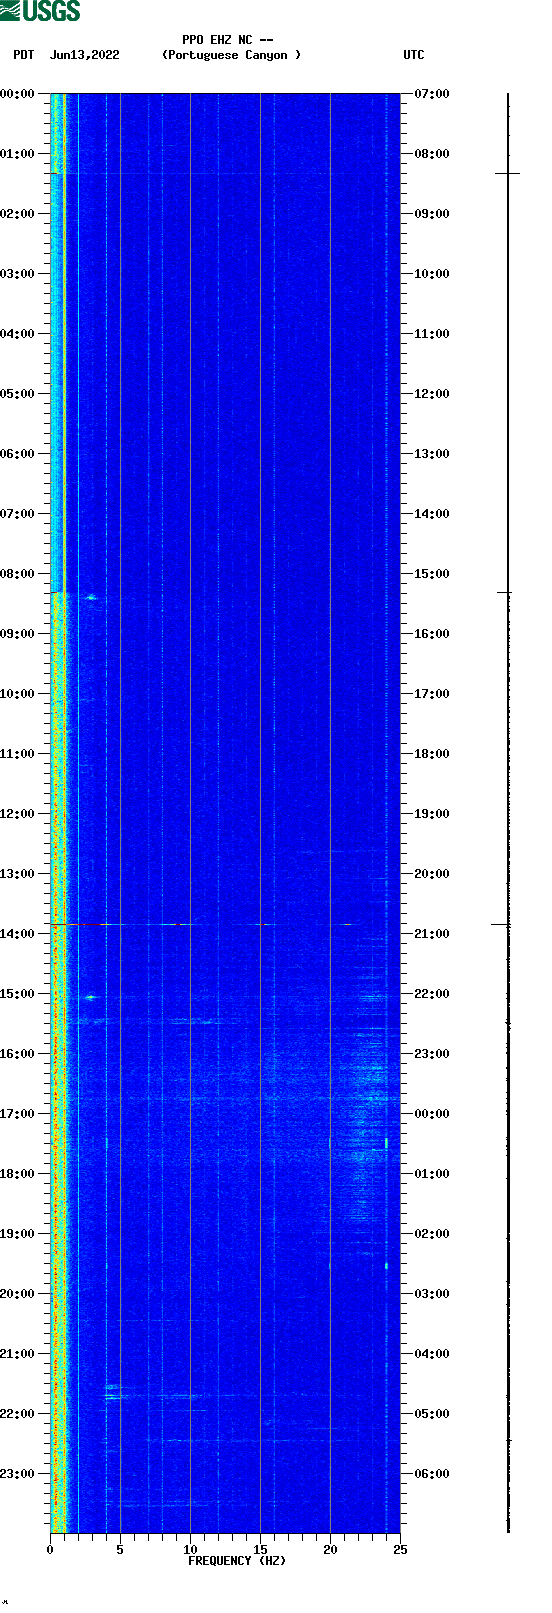Click the 13:00 UTC time label
This screenshot has height=1613, width=552.
[432, 454]
